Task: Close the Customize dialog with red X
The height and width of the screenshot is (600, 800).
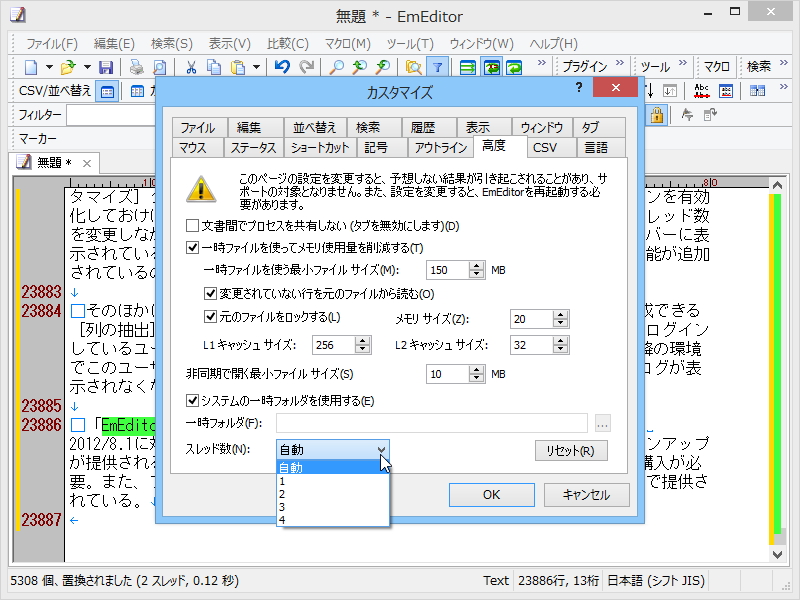Action: point(615,87)
